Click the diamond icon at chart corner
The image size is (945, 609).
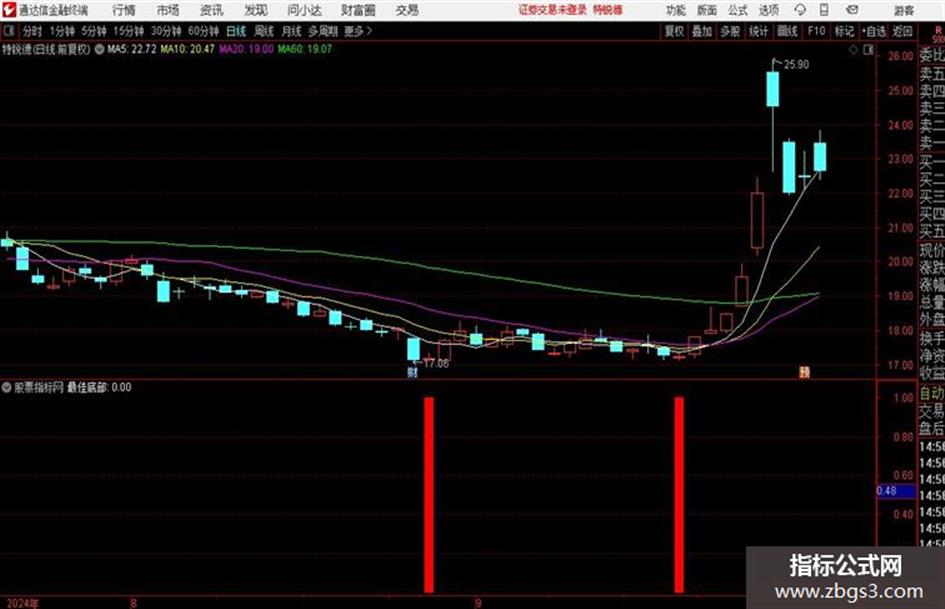point(853,51)
